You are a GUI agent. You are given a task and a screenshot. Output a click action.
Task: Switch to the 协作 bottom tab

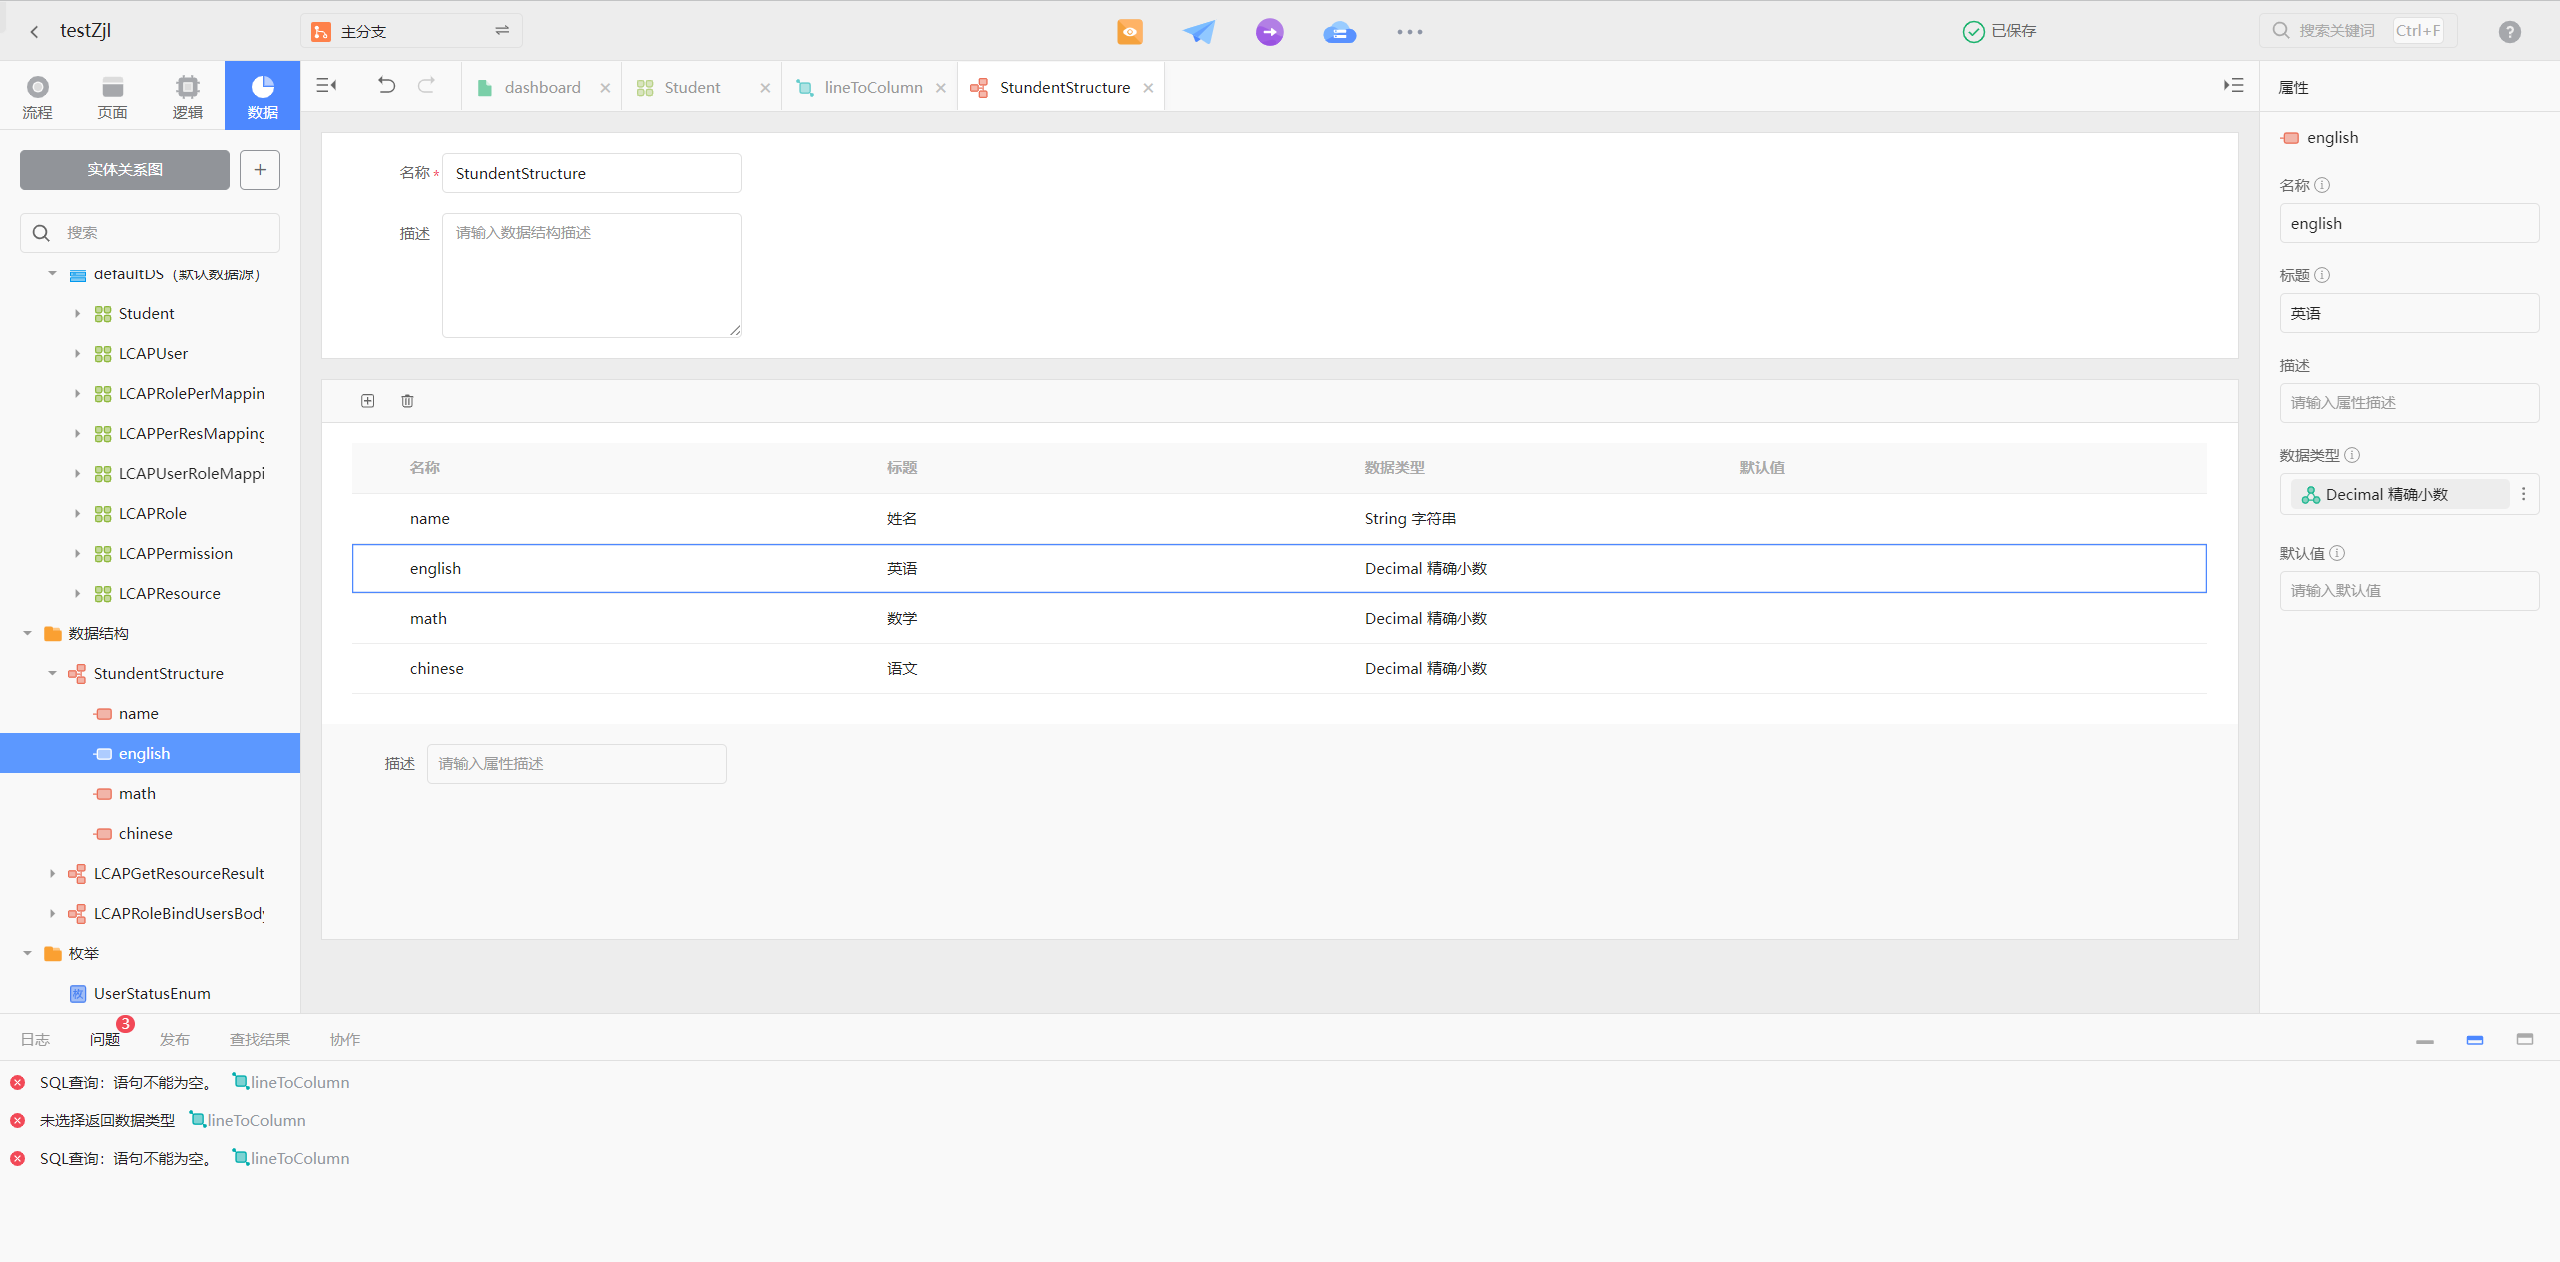click(x=345, y=1040)
